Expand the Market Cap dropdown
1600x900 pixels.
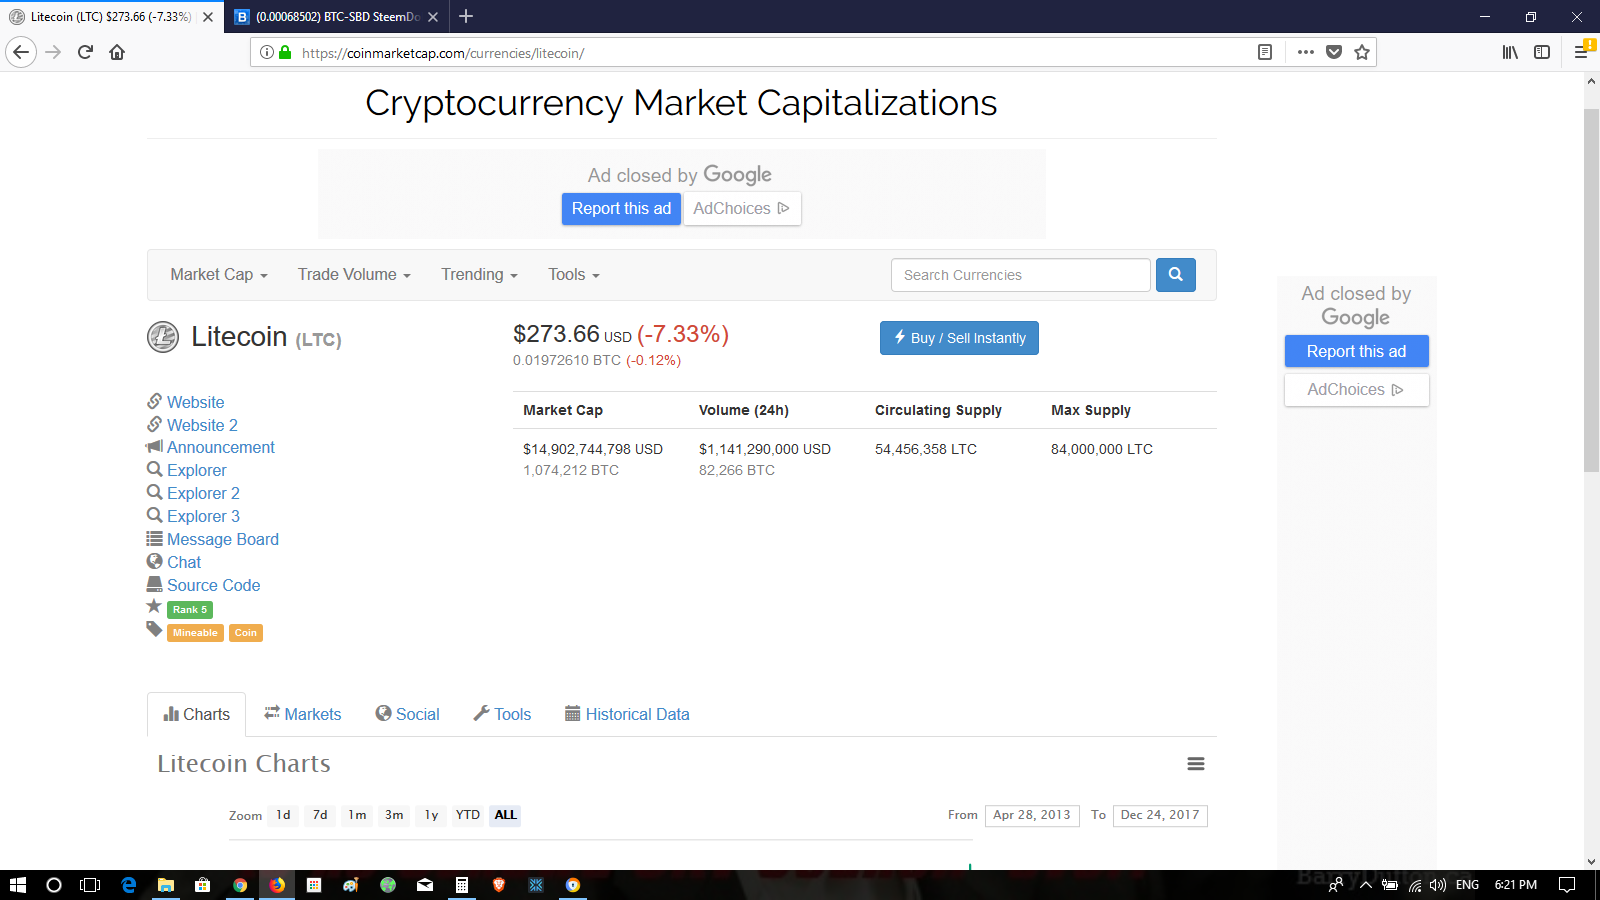coord(219,275)
